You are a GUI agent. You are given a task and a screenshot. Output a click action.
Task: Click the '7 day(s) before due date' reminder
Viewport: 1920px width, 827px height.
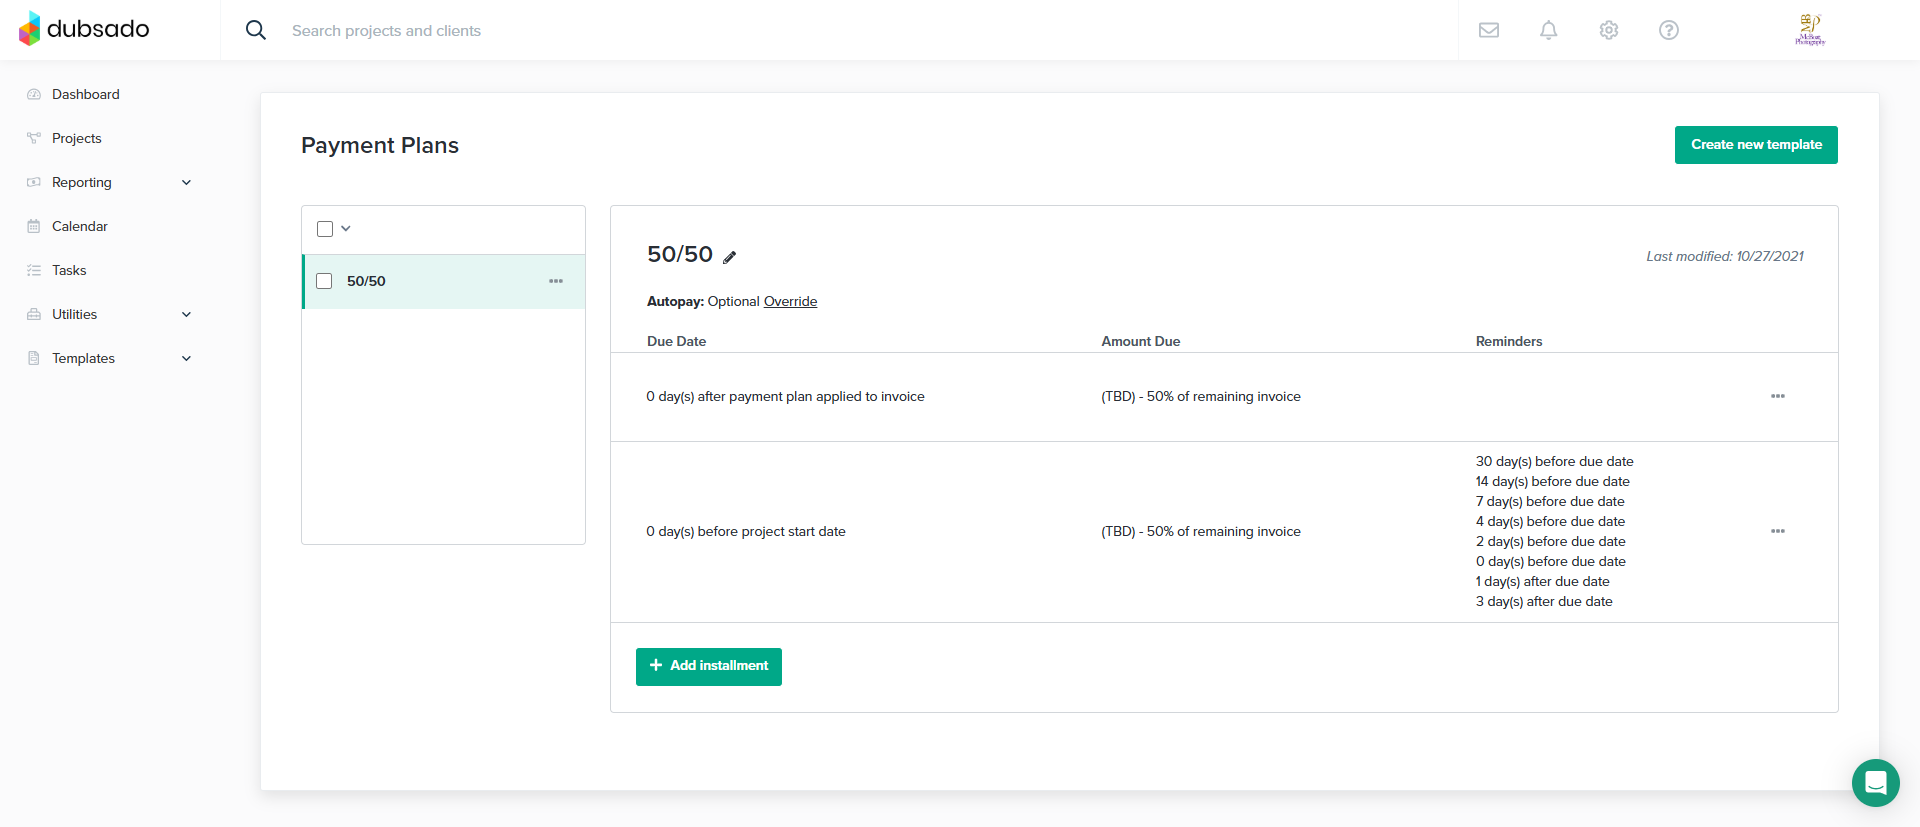[x=1550, y=501]
